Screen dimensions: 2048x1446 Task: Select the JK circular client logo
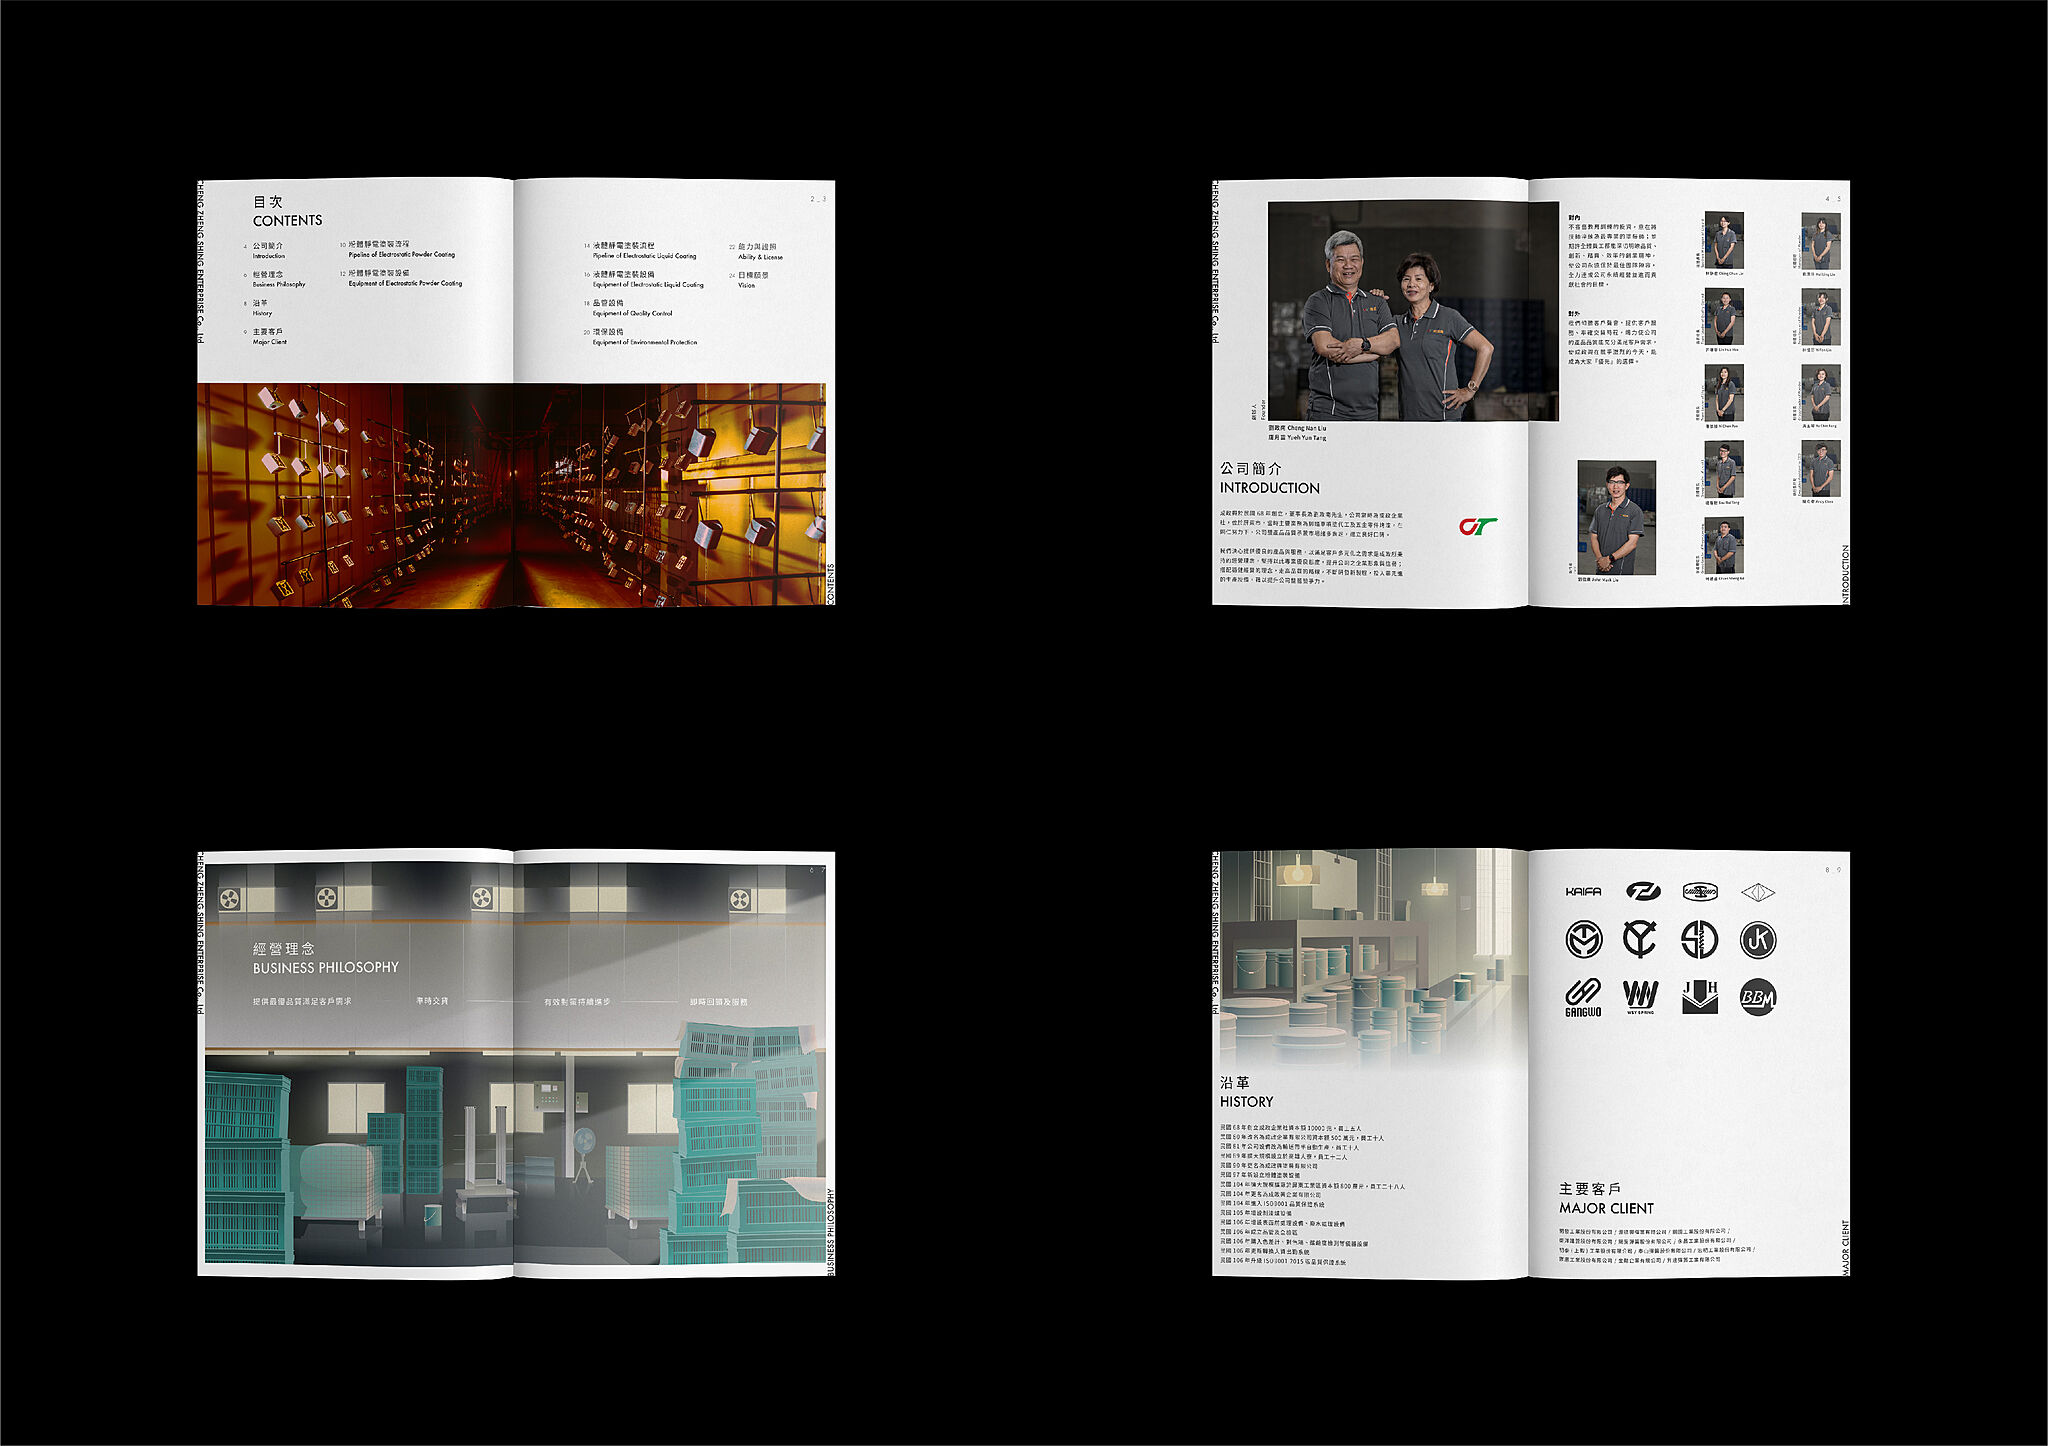pyautogui.click(x=1757, y=939)
